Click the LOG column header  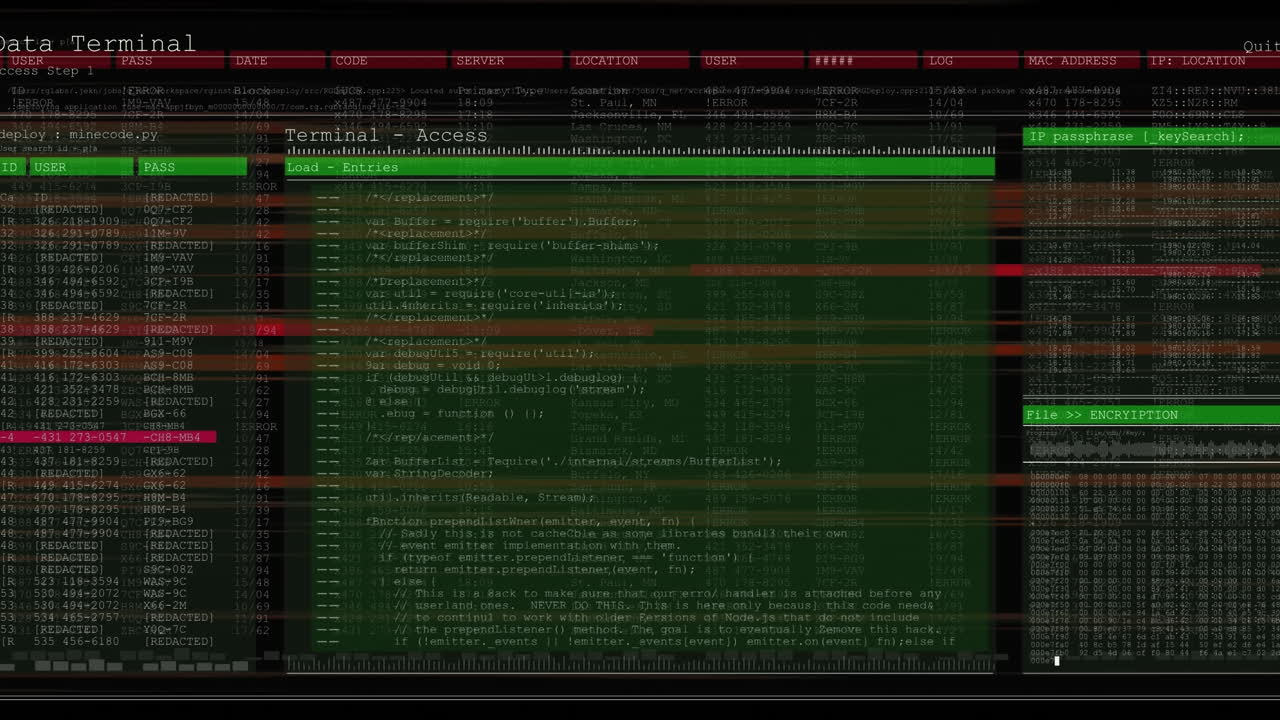(x=941, y=61)
